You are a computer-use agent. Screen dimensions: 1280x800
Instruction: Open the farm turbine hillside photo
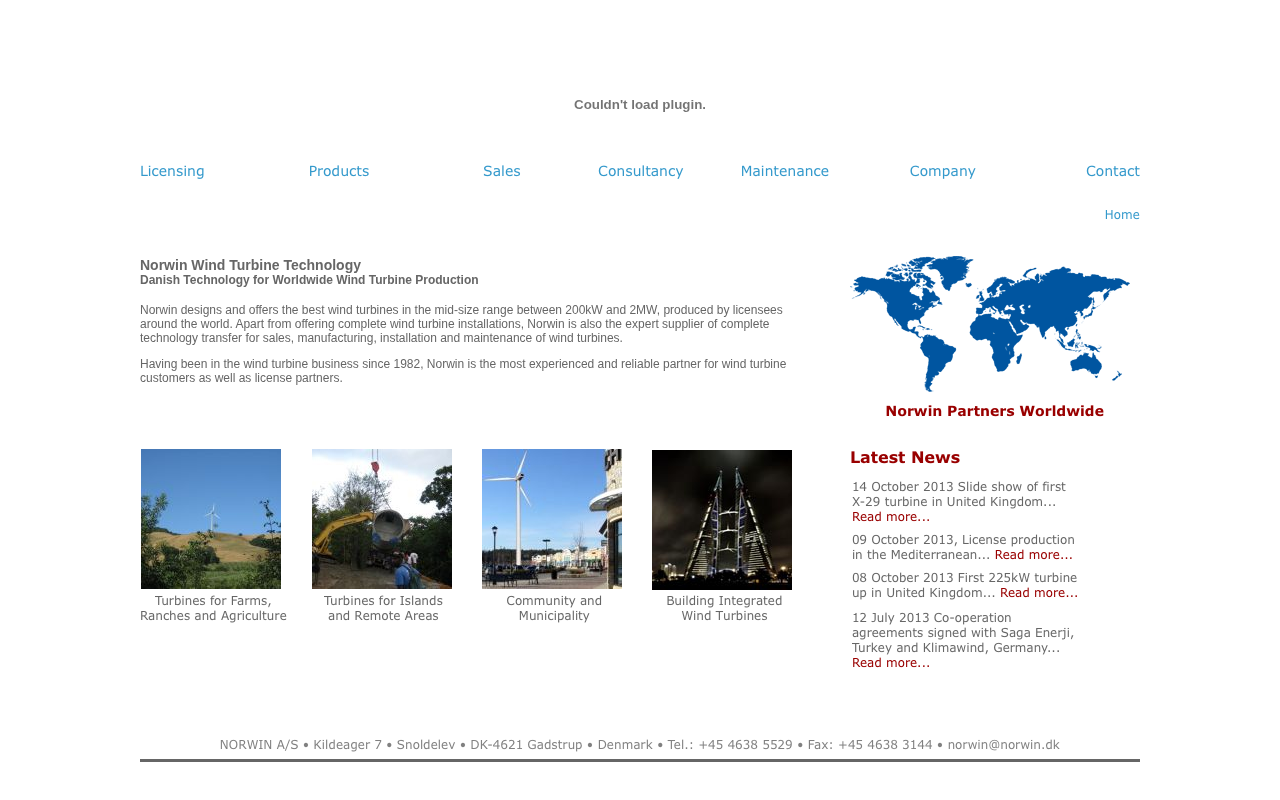[211, 519]
